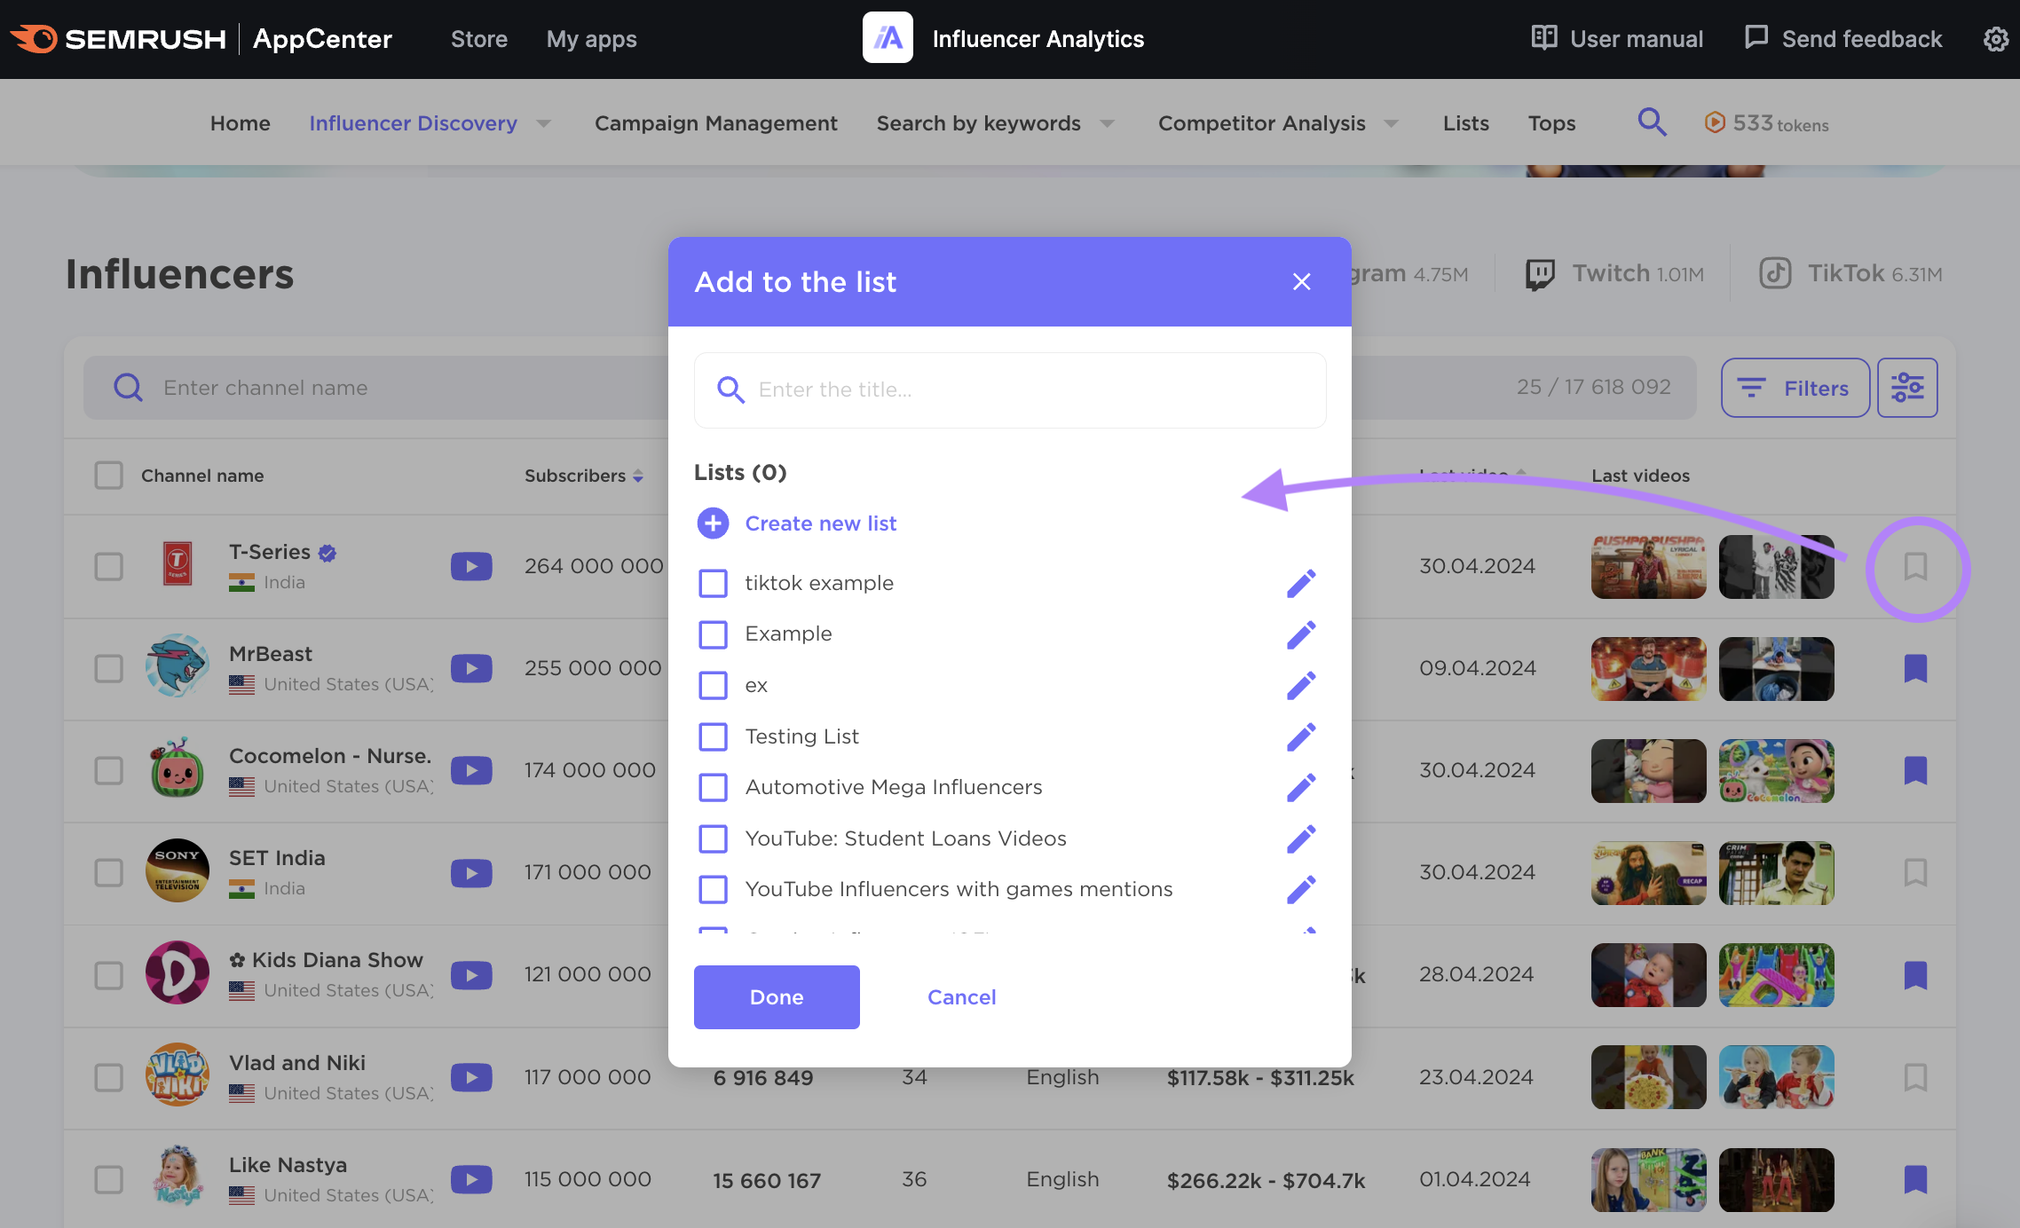Viewport: 2020px width, 1228px height.
Task: Toggle Cocomelon bookmark icon
Action: [x=1915, y=770]
